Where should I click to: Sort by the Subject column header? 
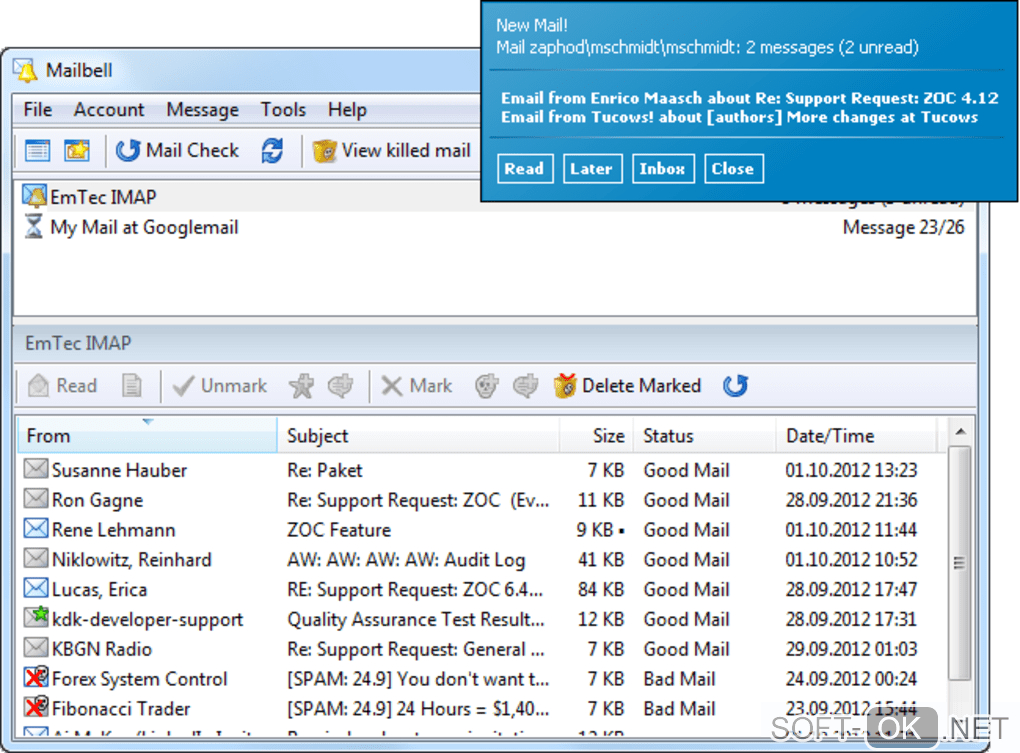pos(418,435)
